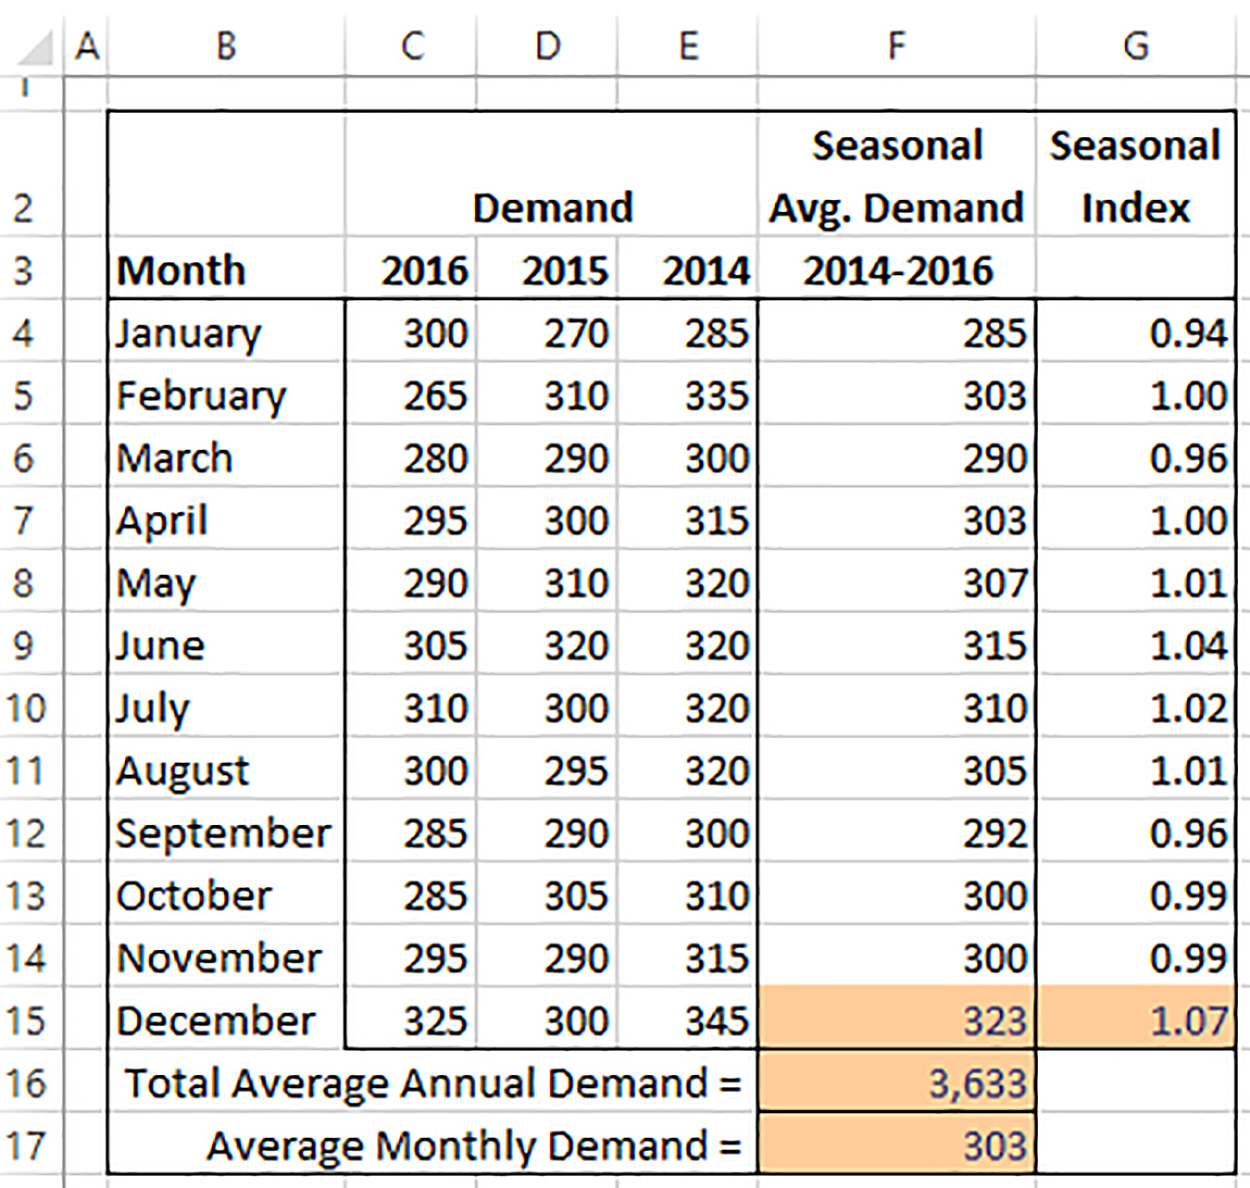This screenshot has height=1188, width=1250.
Task: Select the row 10 header
Action: tap(27, 708)
